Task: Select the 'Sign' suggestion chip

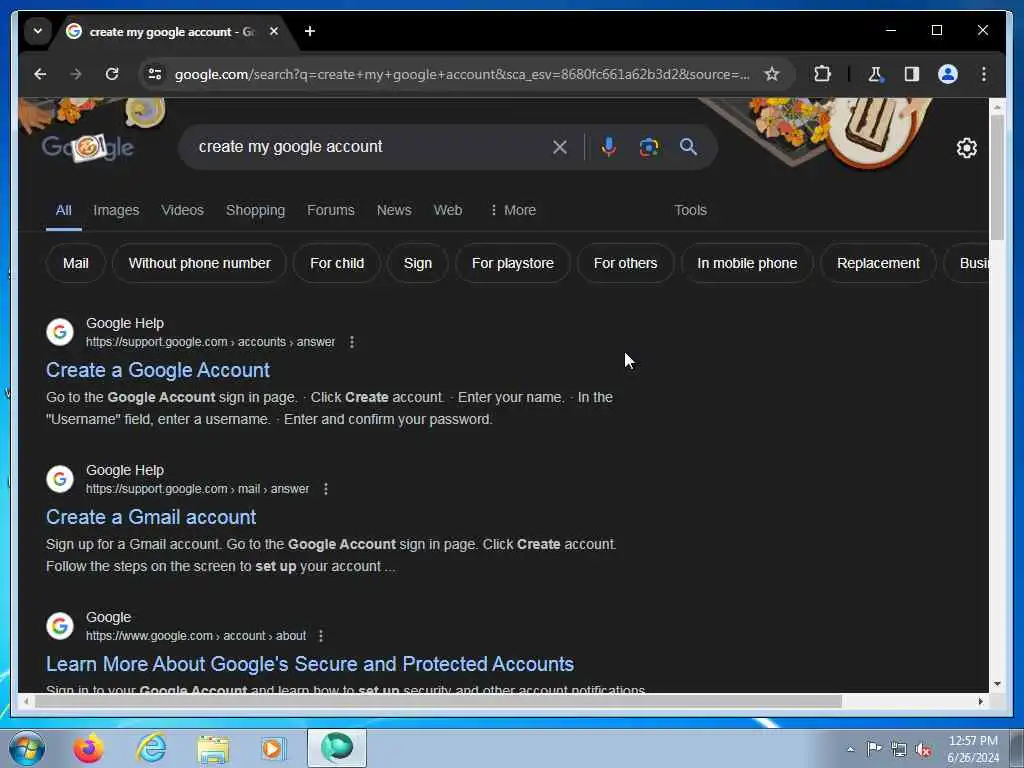Action: point(417,263)
